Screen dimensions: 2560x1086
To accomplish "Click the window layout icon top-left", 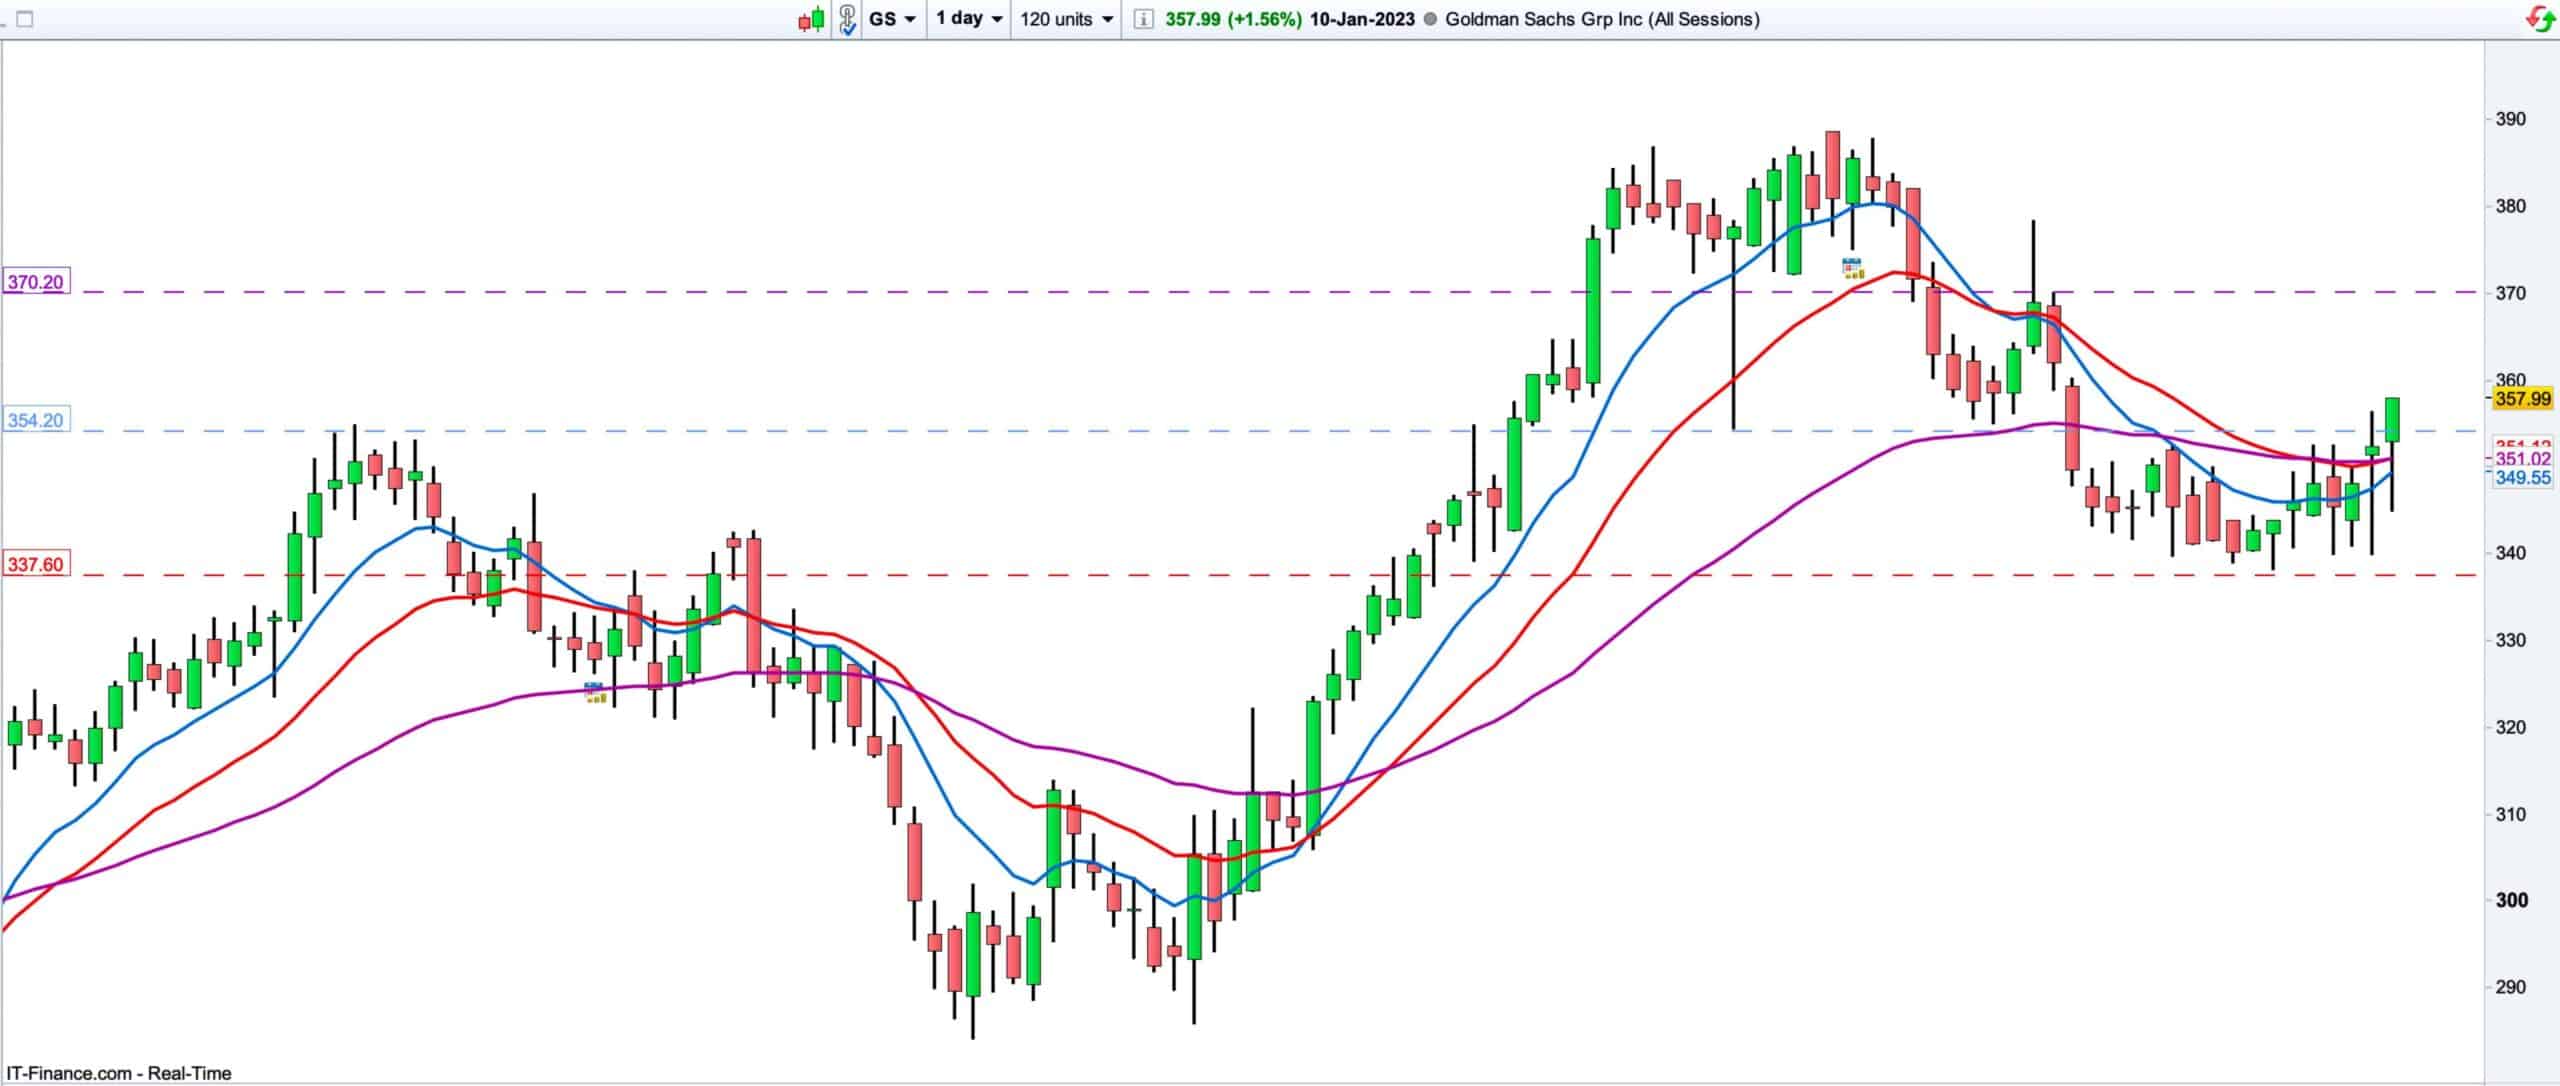I will [x=26, y=19].
